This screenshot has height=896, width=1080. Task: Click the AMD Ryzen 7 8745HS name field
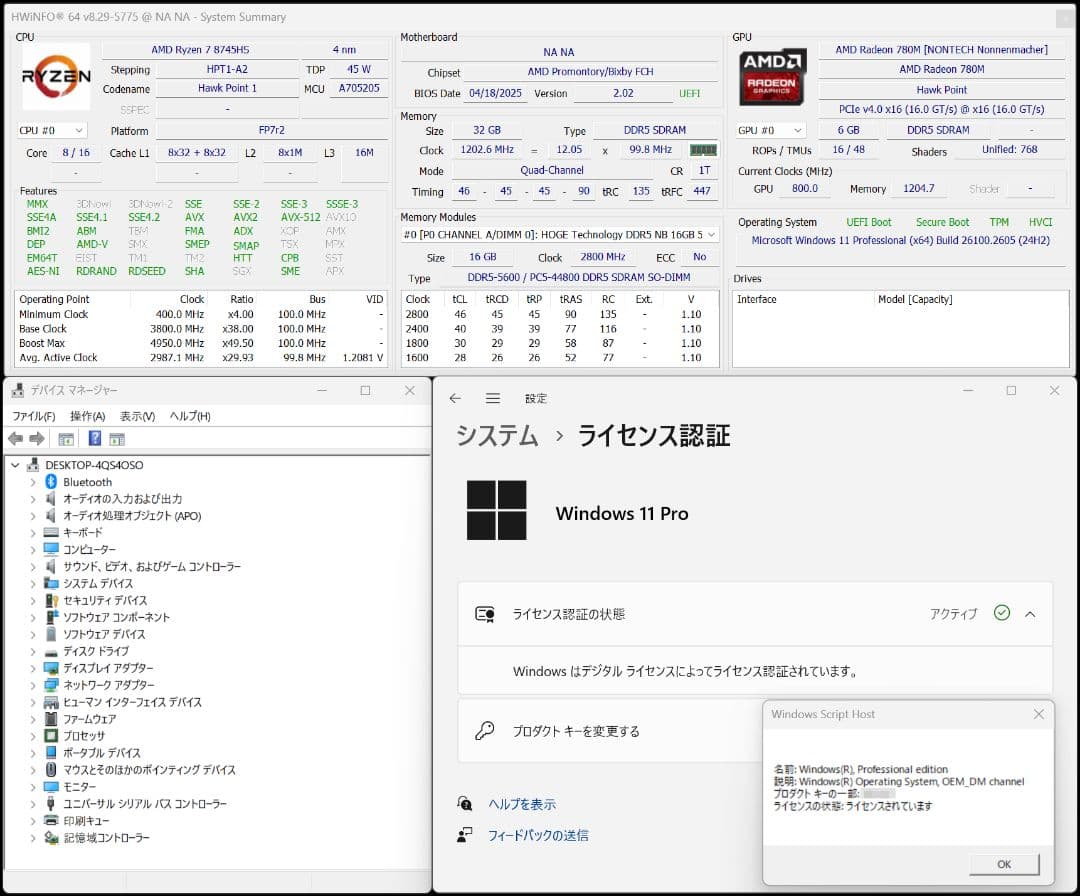tap(200, 50)
